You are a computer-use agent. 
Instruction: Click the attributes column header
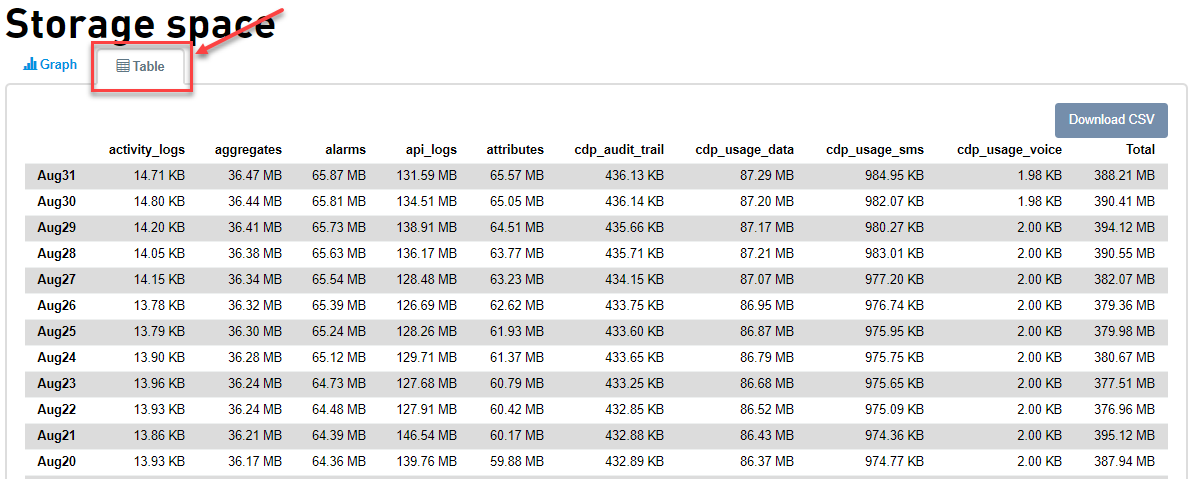(515, 150)
